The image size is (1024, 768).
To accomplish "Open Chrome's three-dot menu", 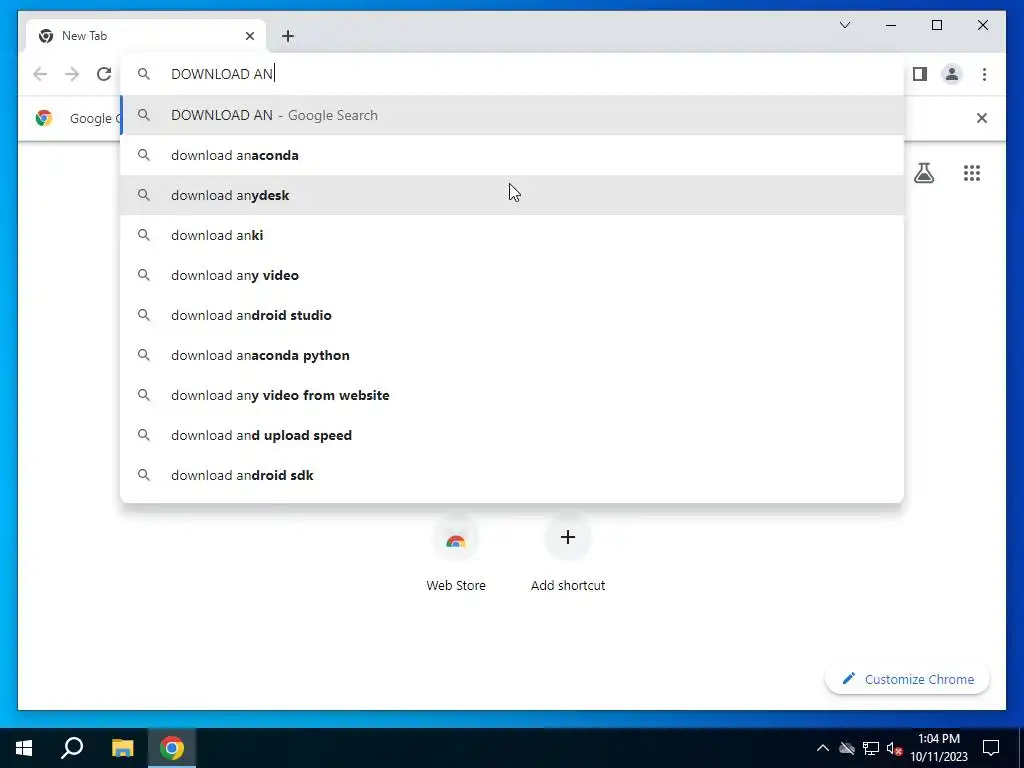I will [984, 74].
